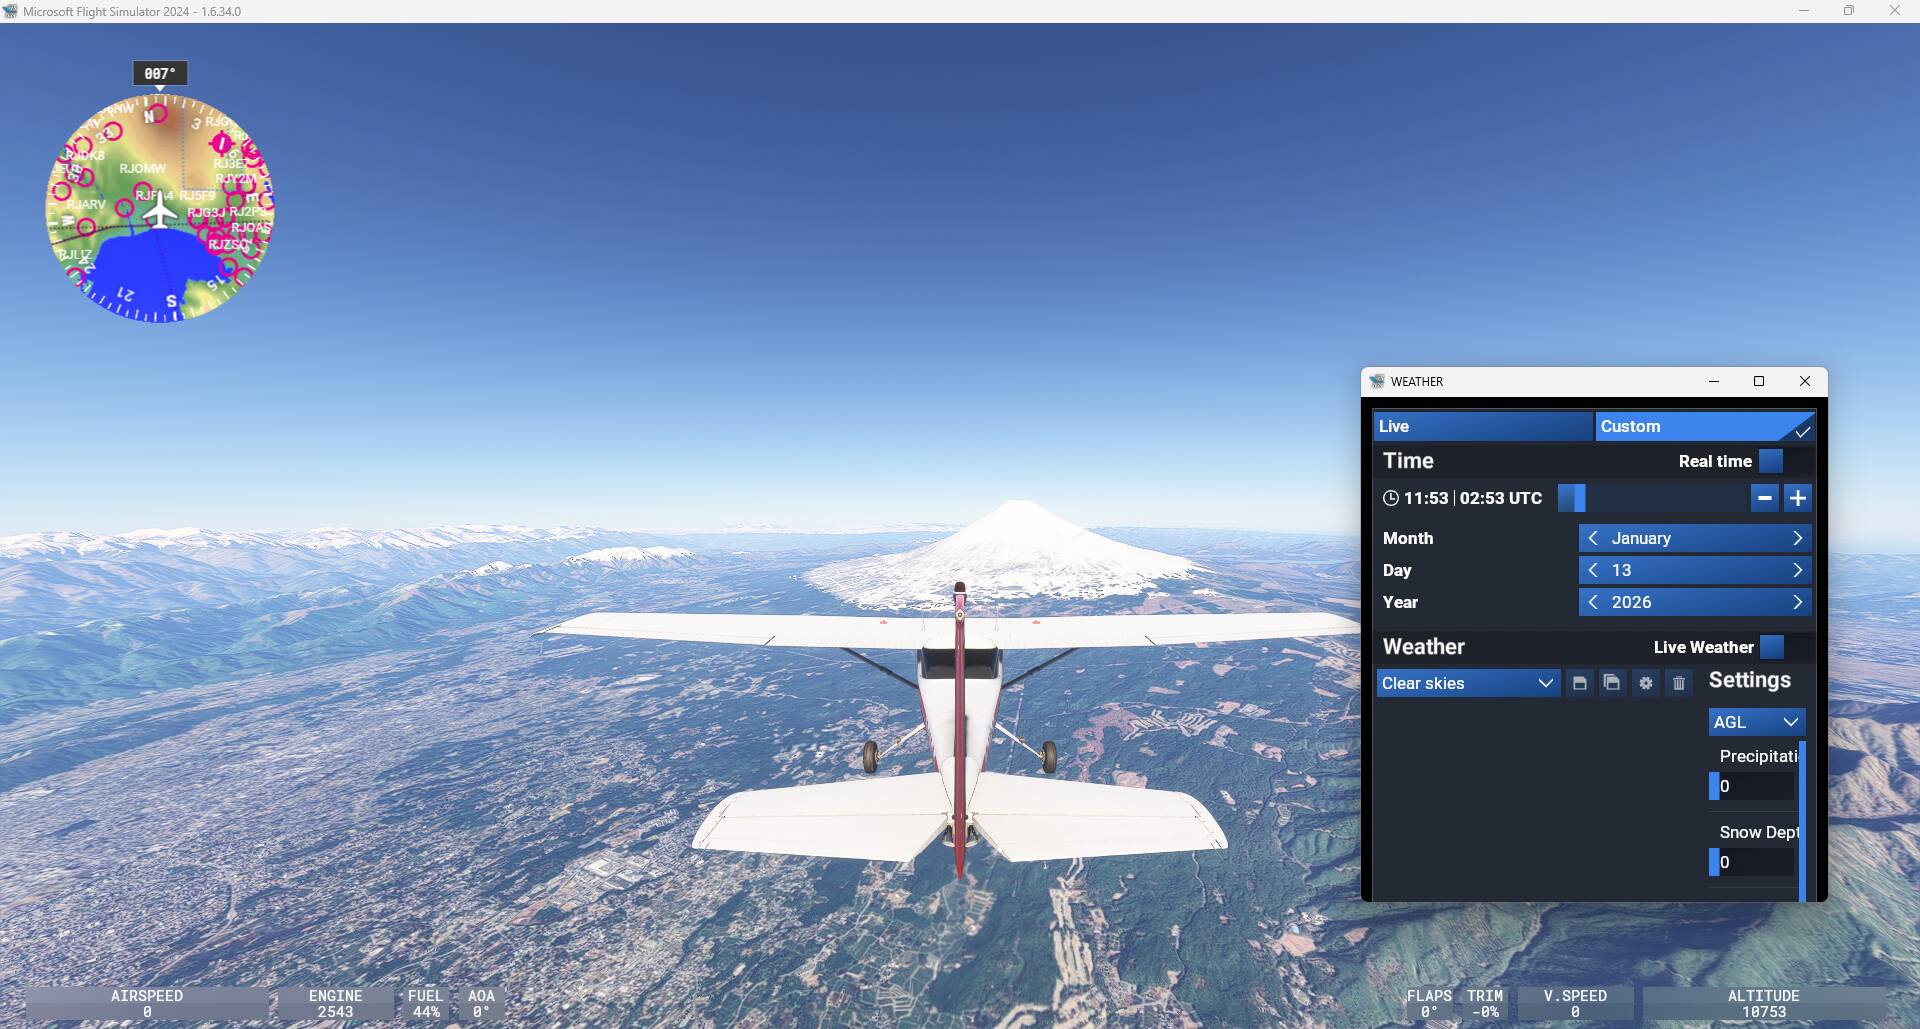Step the Year back with left chevron
The width and height of the screenshot is (1920, 1029).
(x=1593, y=602)
